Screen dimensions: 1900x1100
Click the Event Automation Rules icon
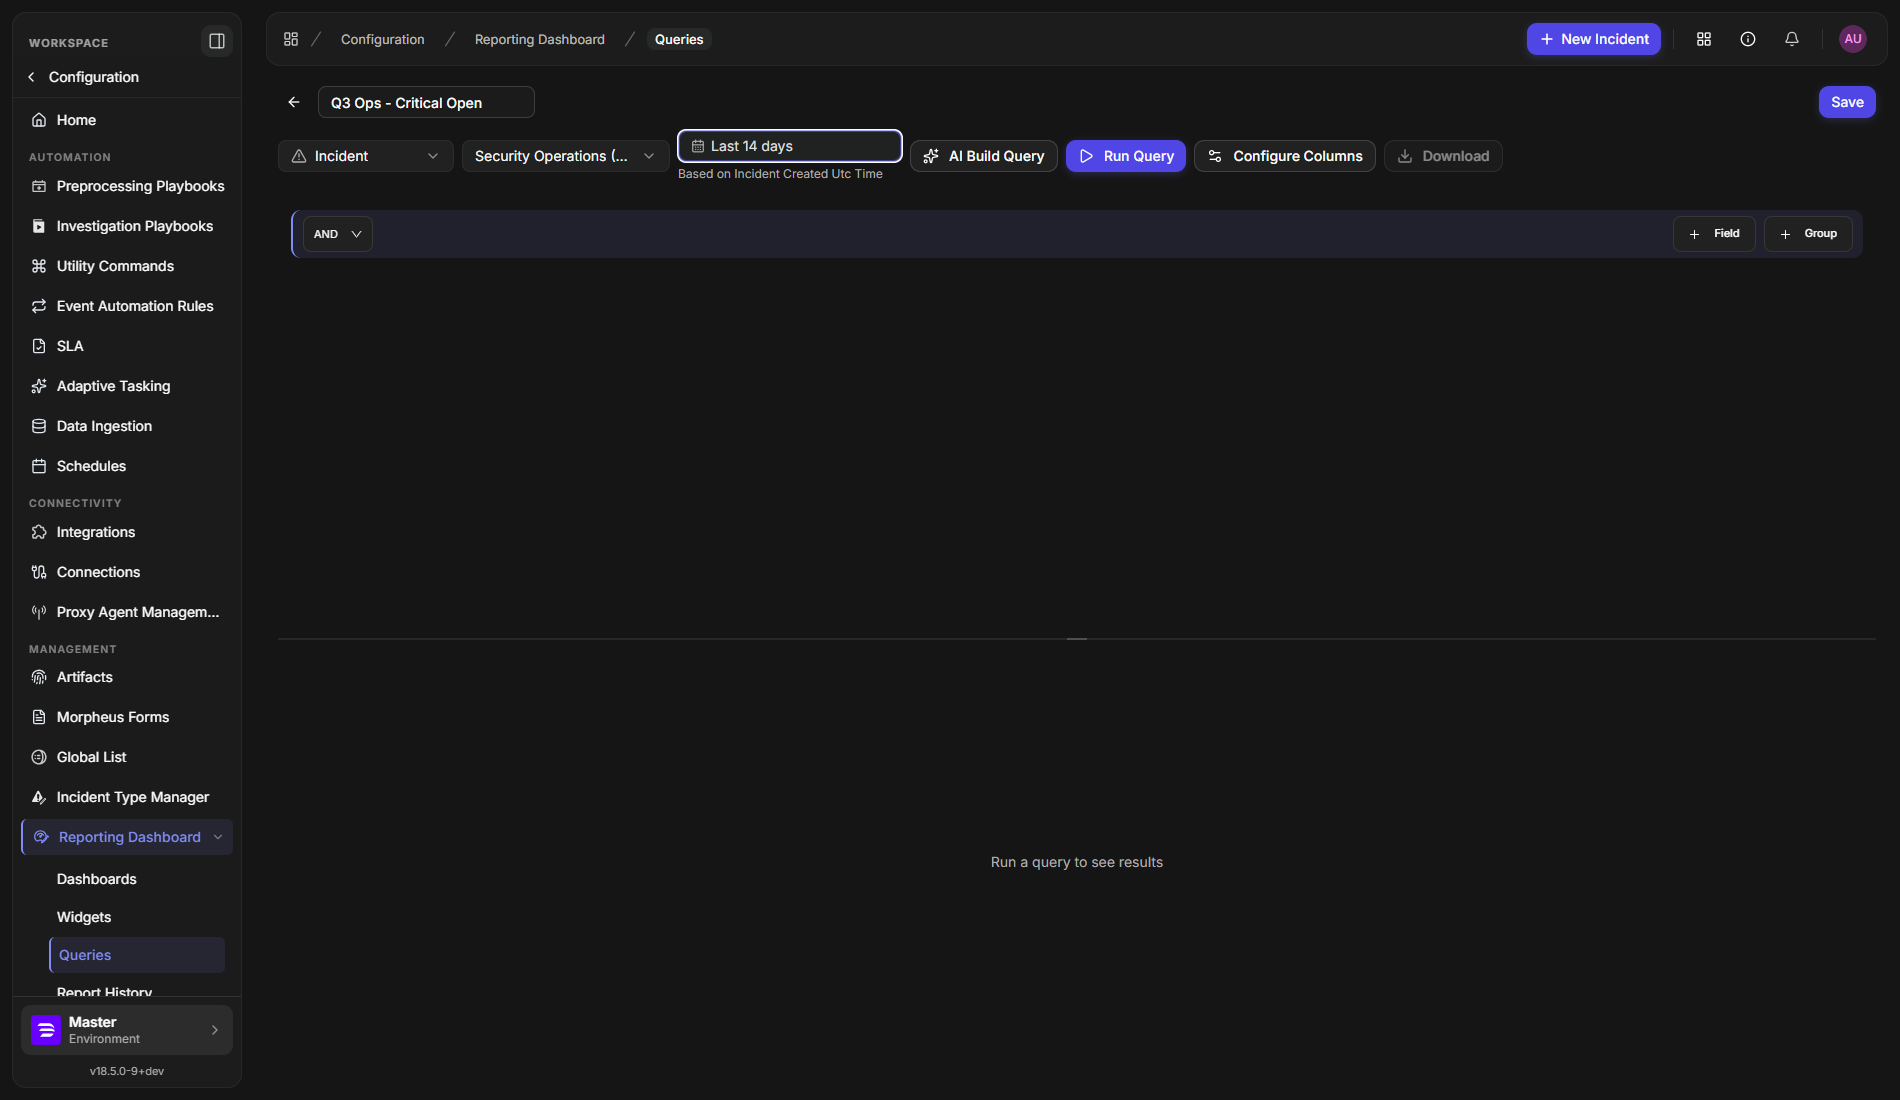pyautogui.click(x=39, y=306)
